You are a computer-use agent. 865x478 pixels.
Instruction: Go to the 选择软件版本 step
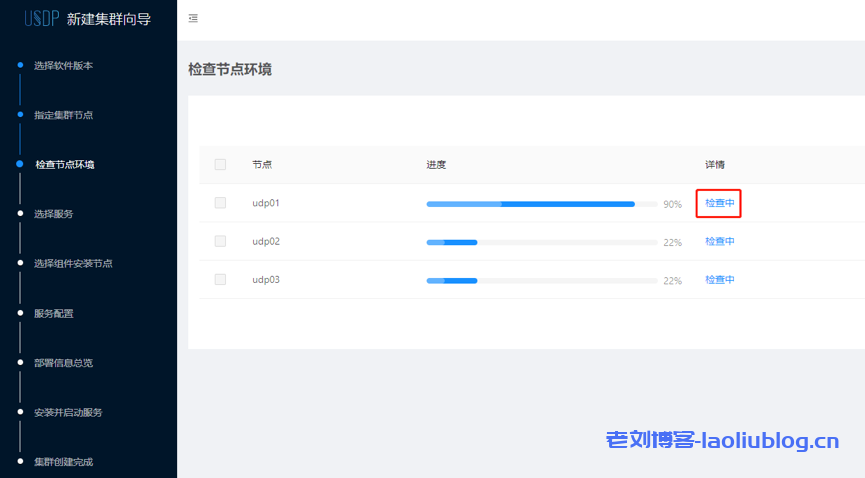pos(63,66)
